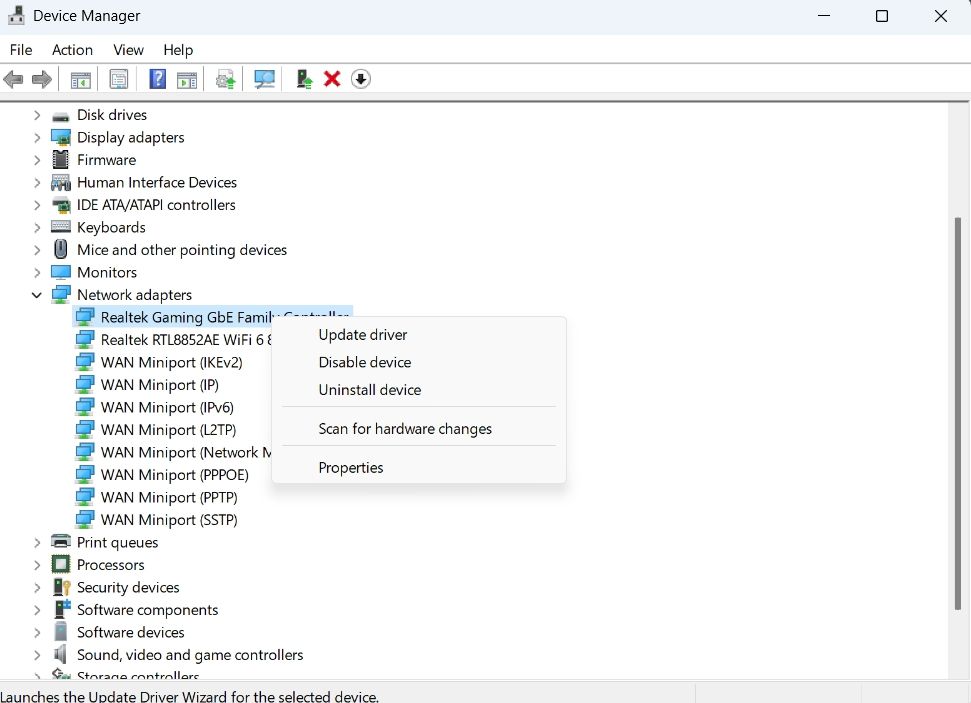Open device Properties via toolbar icon
971x703 pixels.
coord(119,79)
